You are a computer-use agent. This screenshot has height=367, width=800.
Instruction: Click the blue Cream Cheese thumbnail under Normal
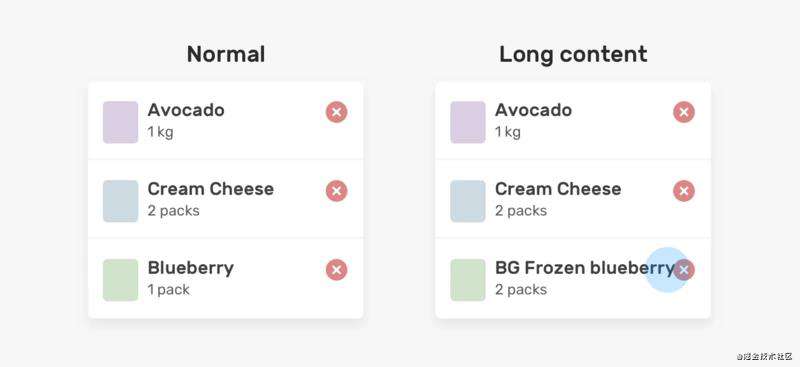(x=120, y=201)
